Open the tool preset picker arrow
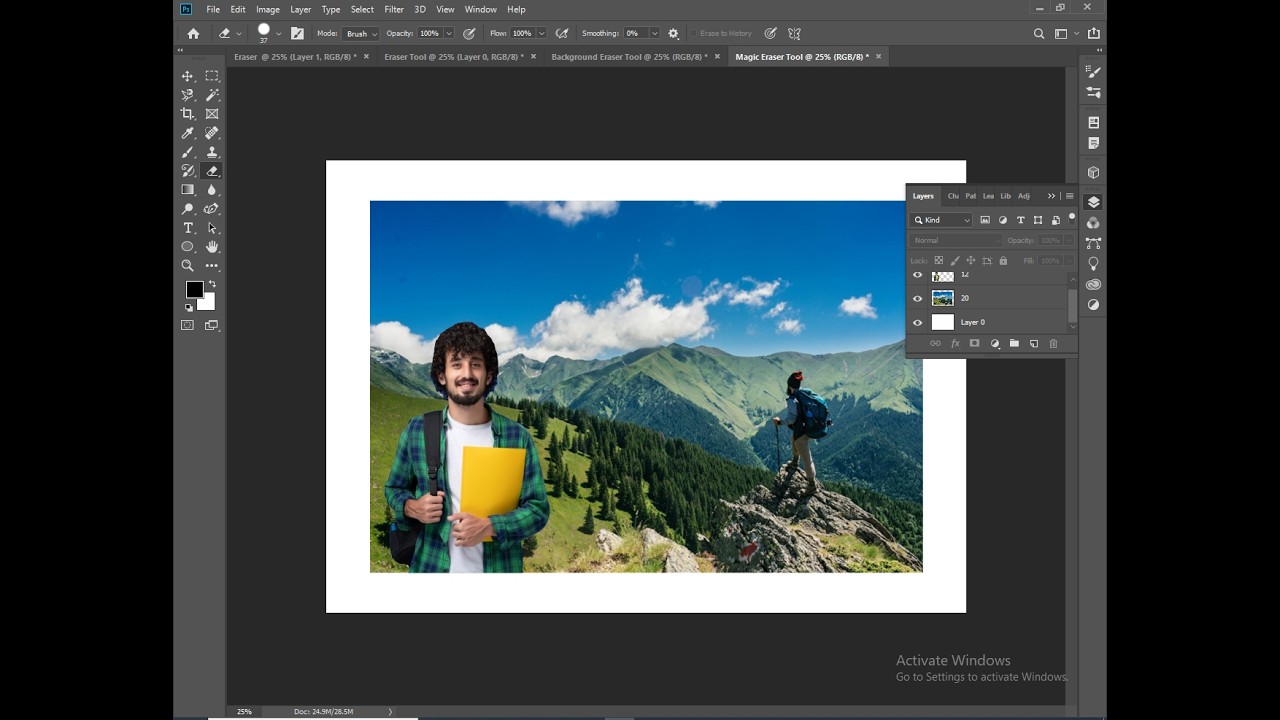 239,33
